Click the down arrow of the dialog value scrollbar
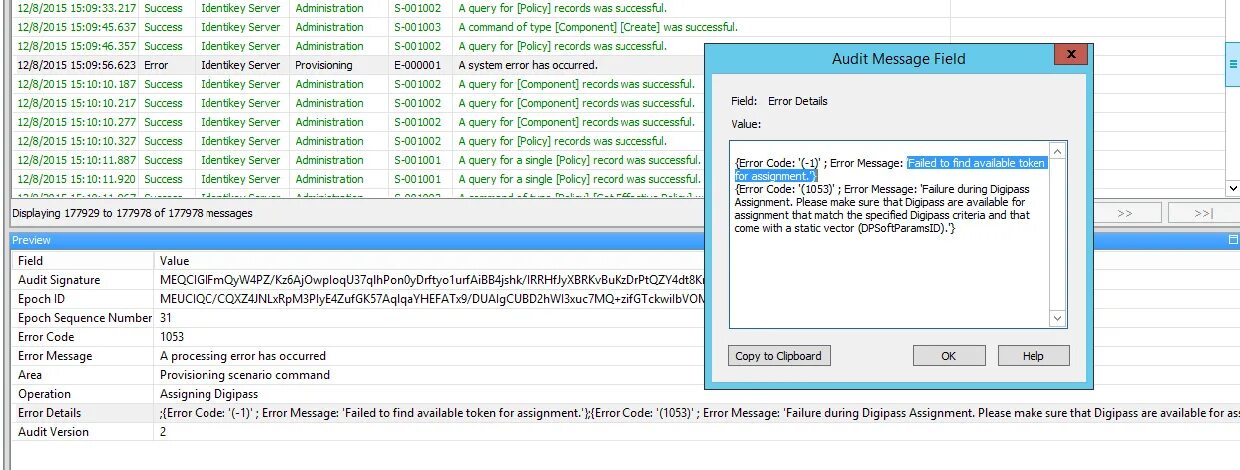This screenshot has height=470, width=1240. [x=1058, y=319]
